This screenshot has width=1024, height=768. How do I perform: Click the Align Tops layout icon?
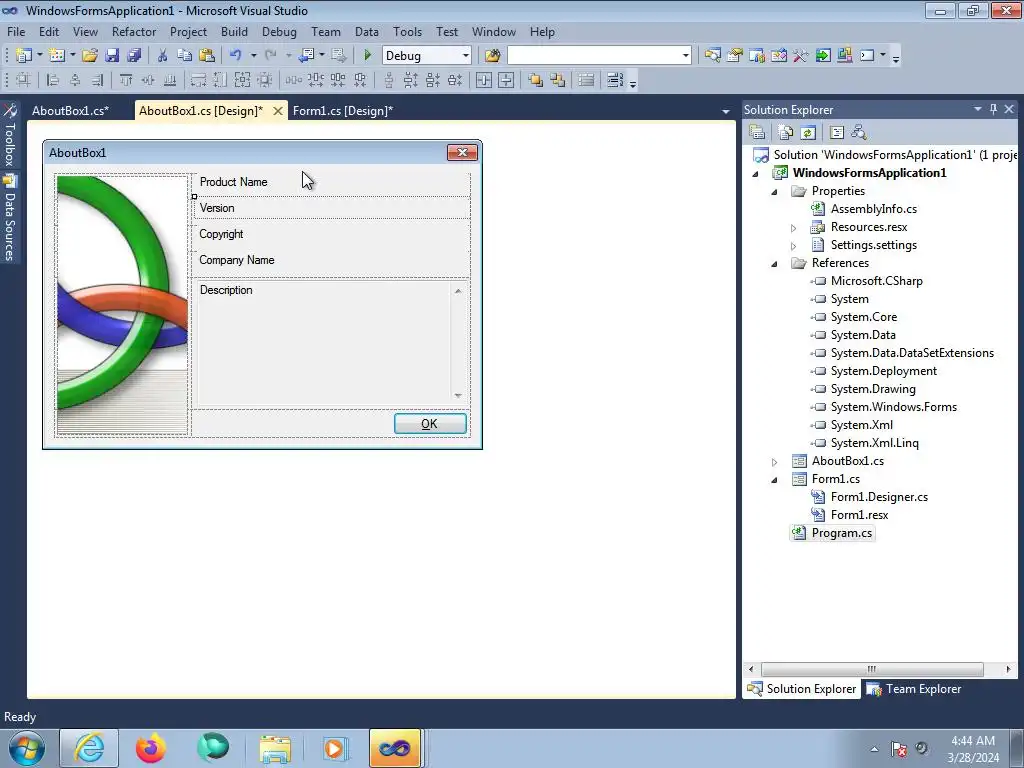coord(125,80)
